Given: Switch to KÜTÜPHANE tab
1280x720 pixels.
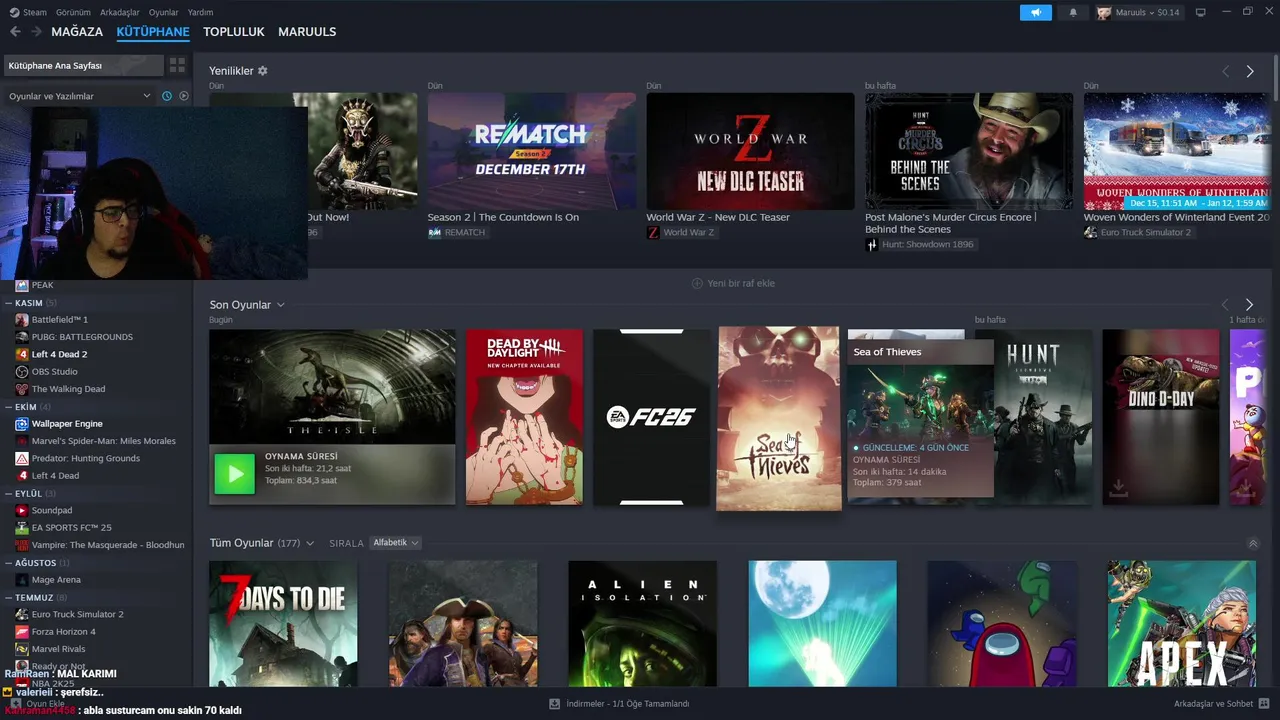Looking at the screenshot, I should pyautogui.click(x=153, y=32).
